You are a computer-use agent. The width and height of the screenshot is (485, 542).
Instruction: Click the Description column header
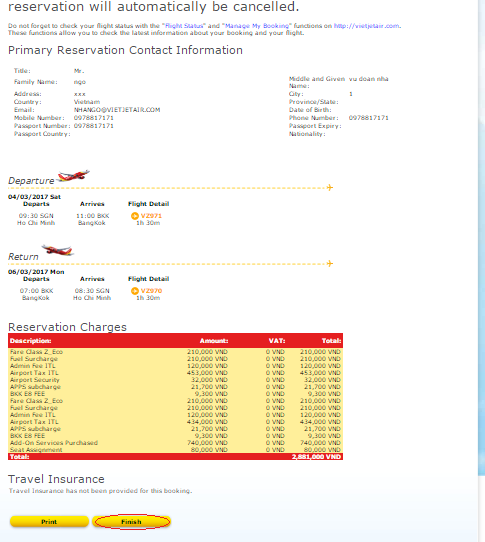coord(30,341)
